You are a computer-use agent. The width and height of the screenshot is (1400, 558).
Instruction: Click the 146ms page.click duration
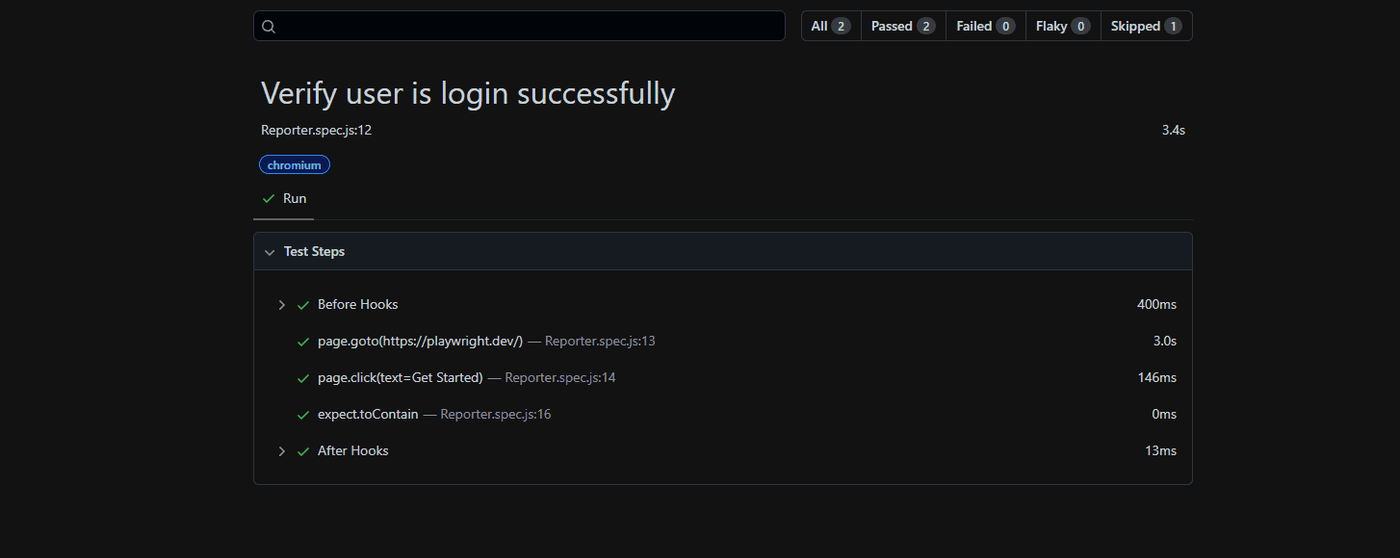click(x=1157, y=377)
